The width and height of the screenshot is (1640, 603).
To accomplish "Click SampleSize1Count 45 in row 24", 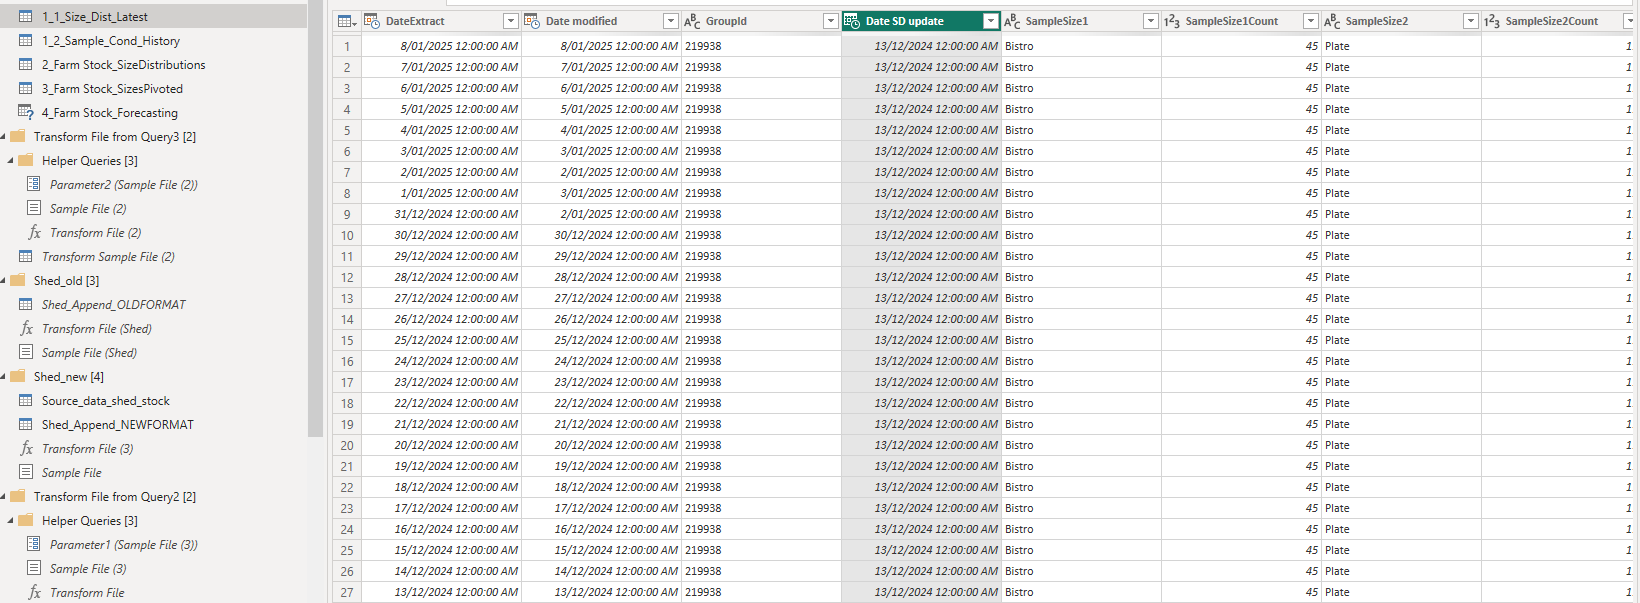I will click(1241, 529).
